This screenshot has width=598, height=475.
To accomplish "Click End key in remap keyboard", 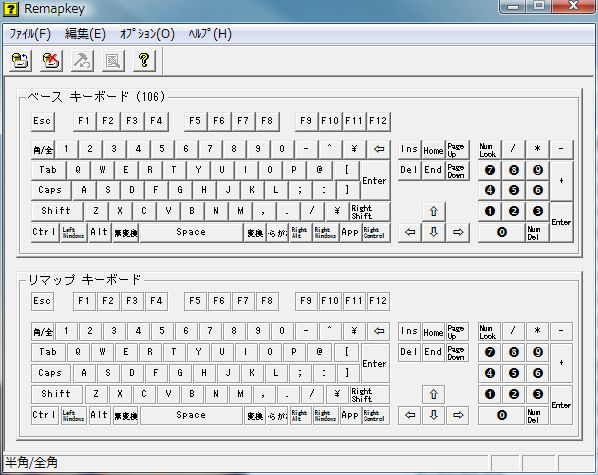I will pyautogui.click(x=433, y=352).
